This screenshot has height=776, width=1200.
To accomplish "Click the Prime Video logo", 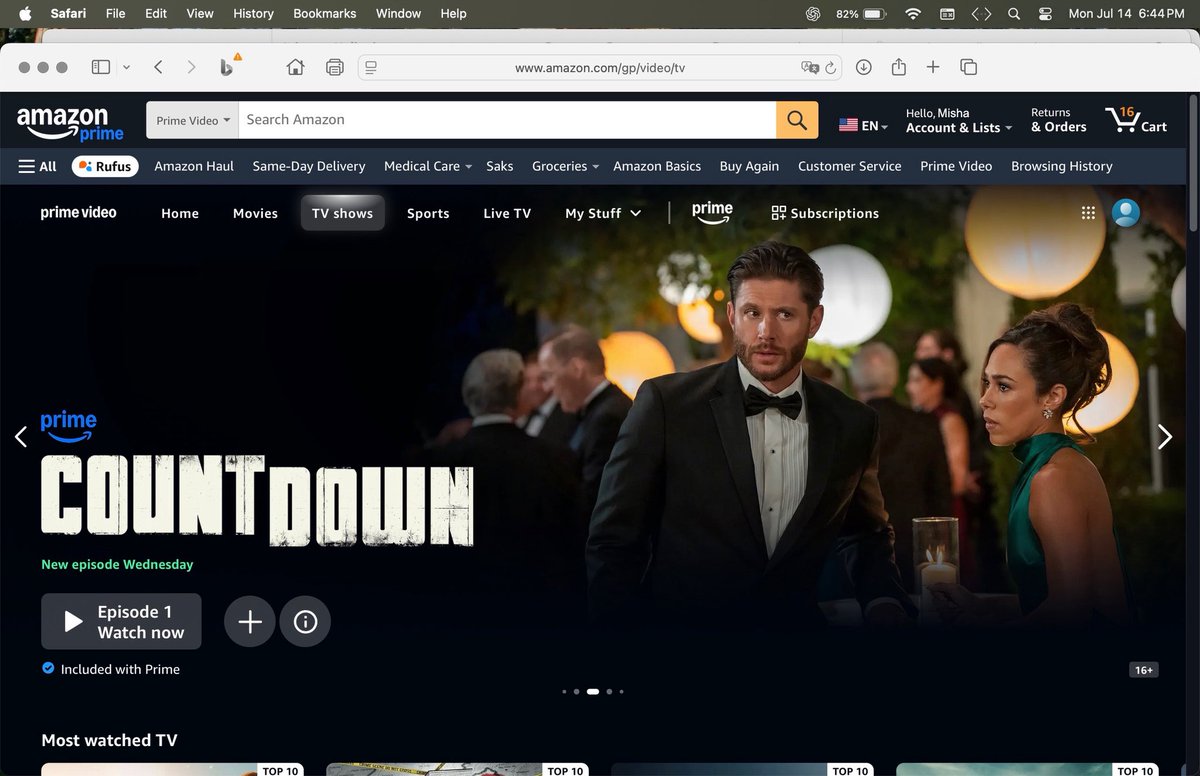I will click(78, 213).
